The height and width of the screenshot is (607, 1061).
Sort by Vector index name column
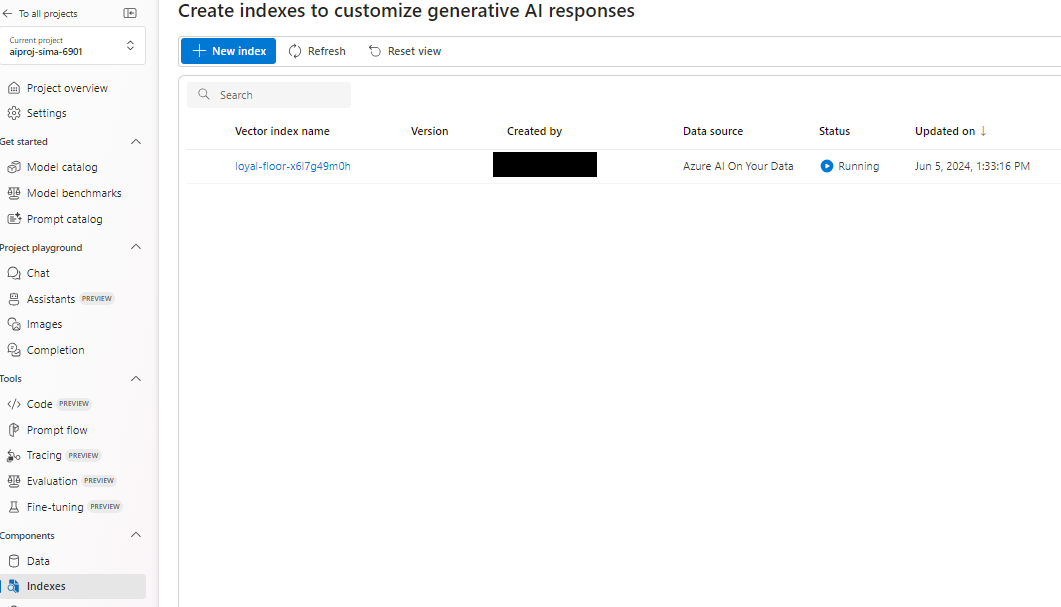click(x=282, y=131)
